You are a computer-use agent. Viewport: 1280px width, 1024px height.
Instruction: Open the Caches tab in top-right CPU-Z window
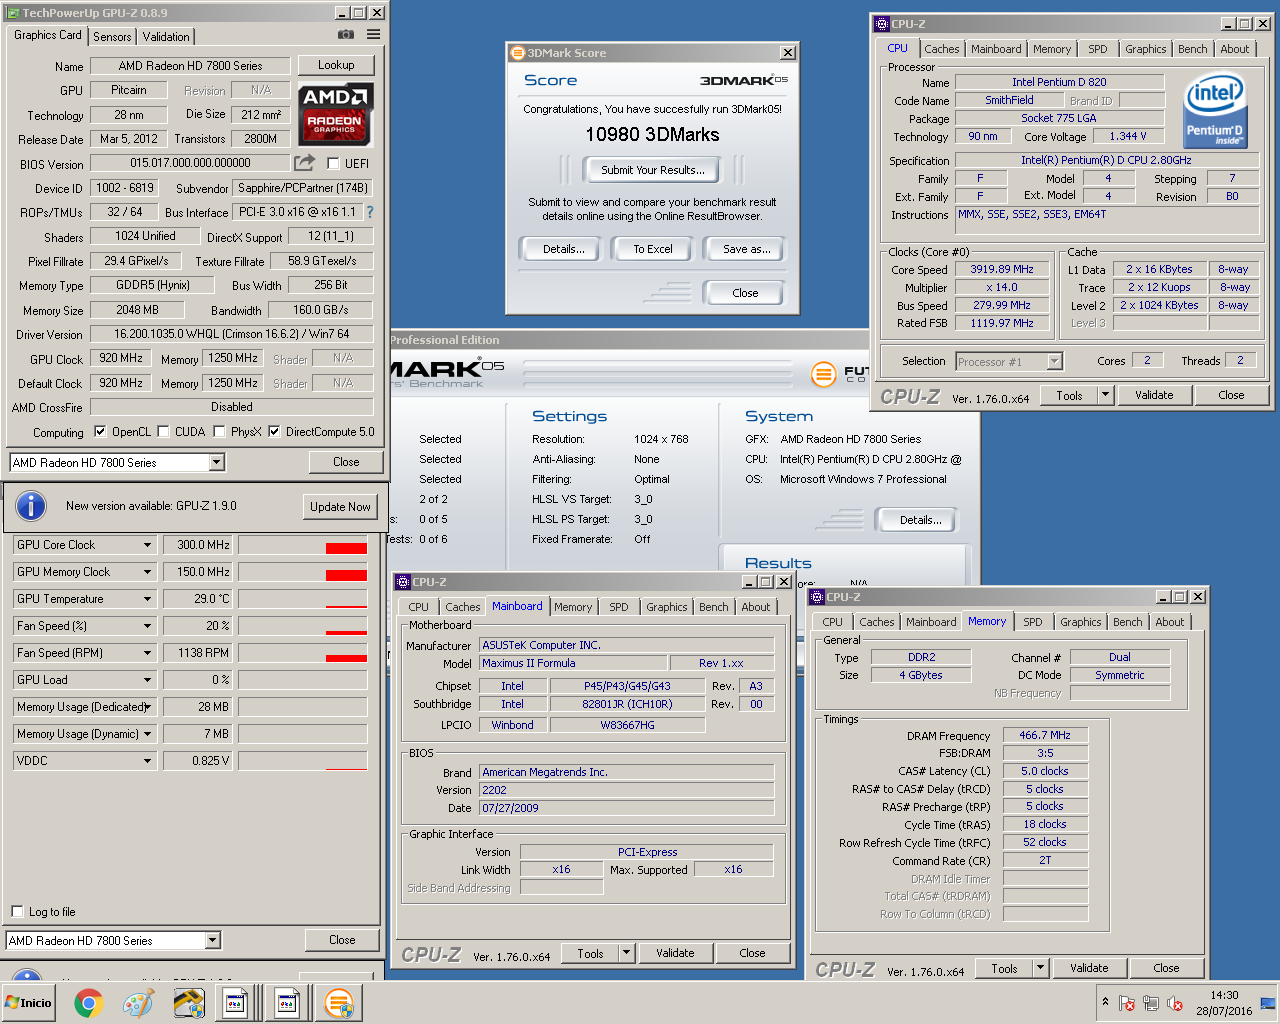(x=941, y=49)
